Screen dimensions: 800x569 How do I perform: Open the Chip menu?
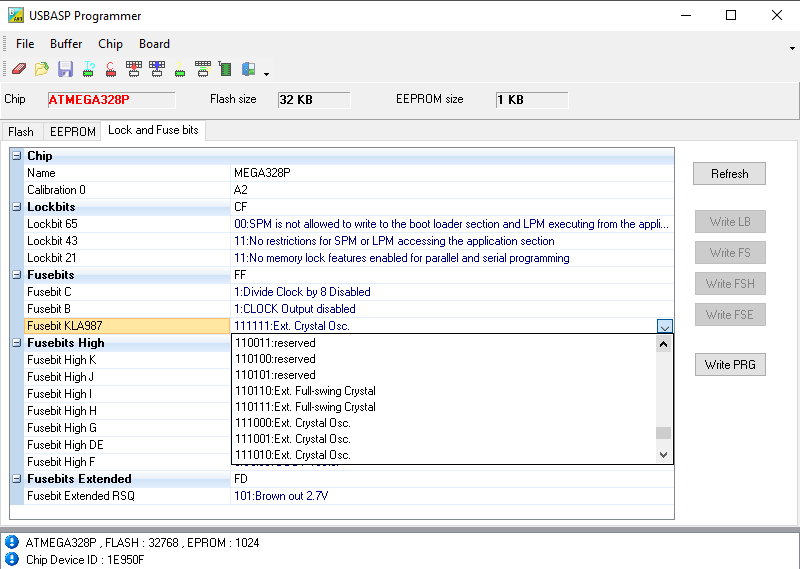point(110,44)
